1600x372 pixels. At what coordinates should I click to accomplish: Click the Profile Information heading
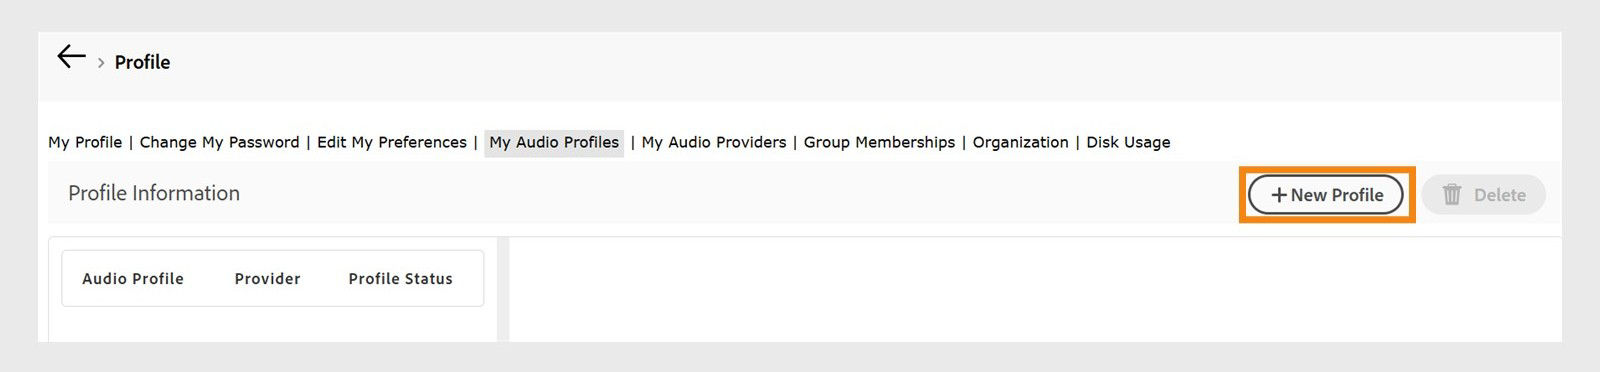click(154, 193)
